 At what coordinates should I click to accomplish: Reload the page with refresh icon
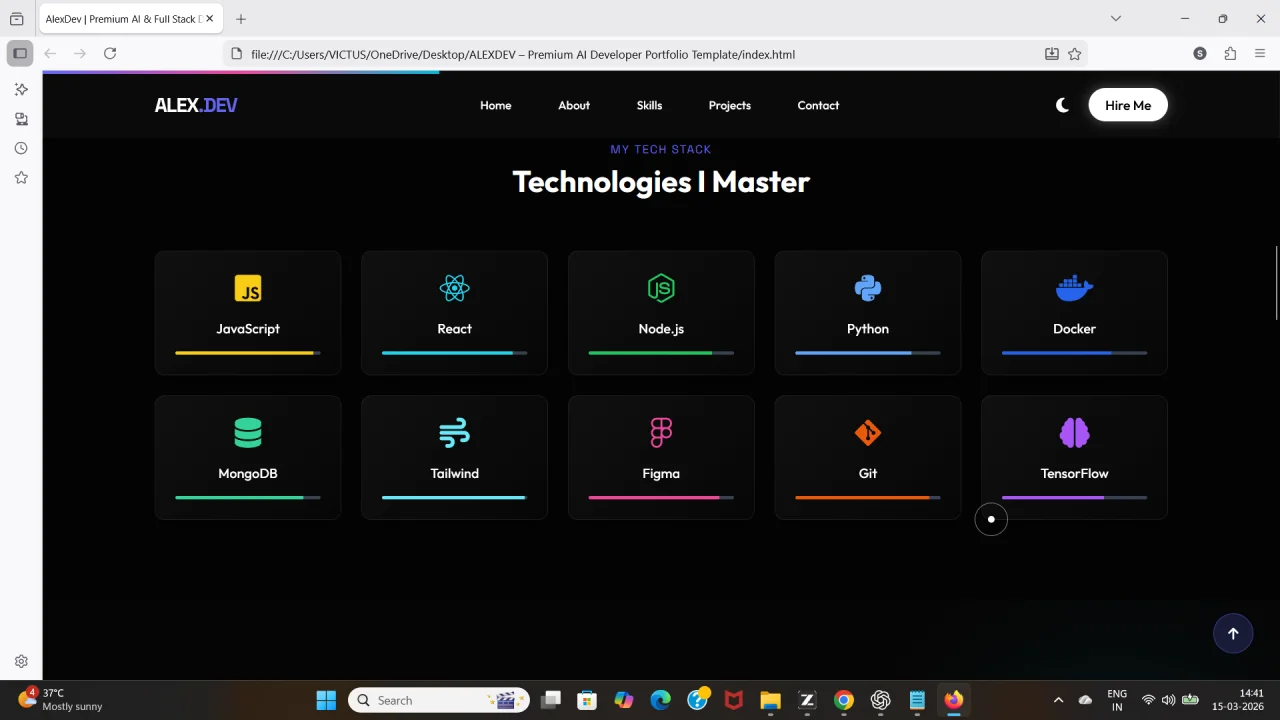tap(110, 53)
